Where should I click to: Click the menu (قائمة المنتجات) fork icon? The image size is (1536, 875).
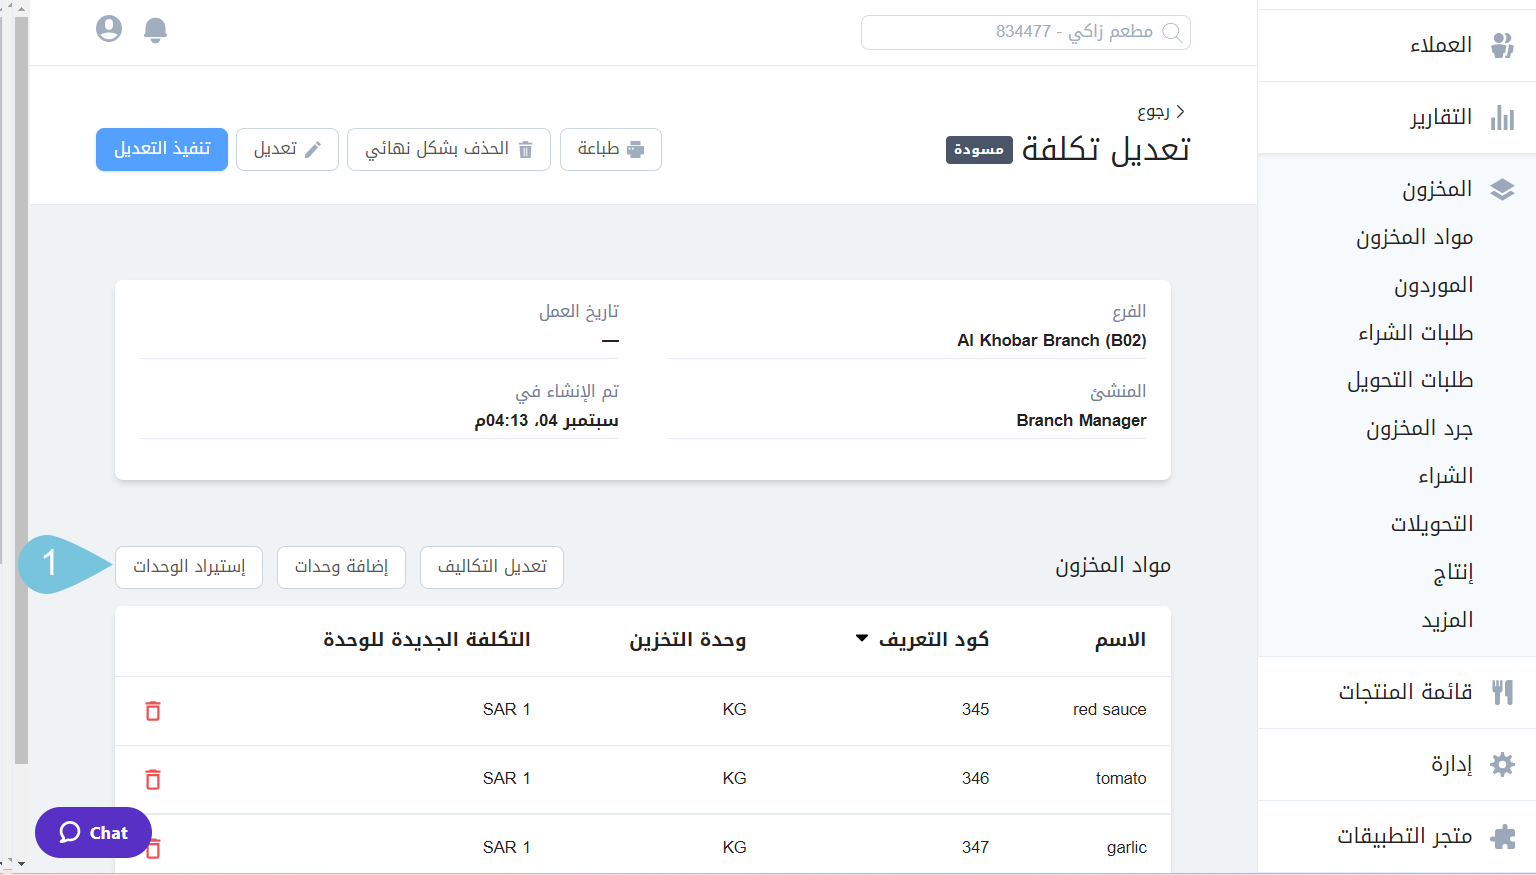[x=1502, y=692]
